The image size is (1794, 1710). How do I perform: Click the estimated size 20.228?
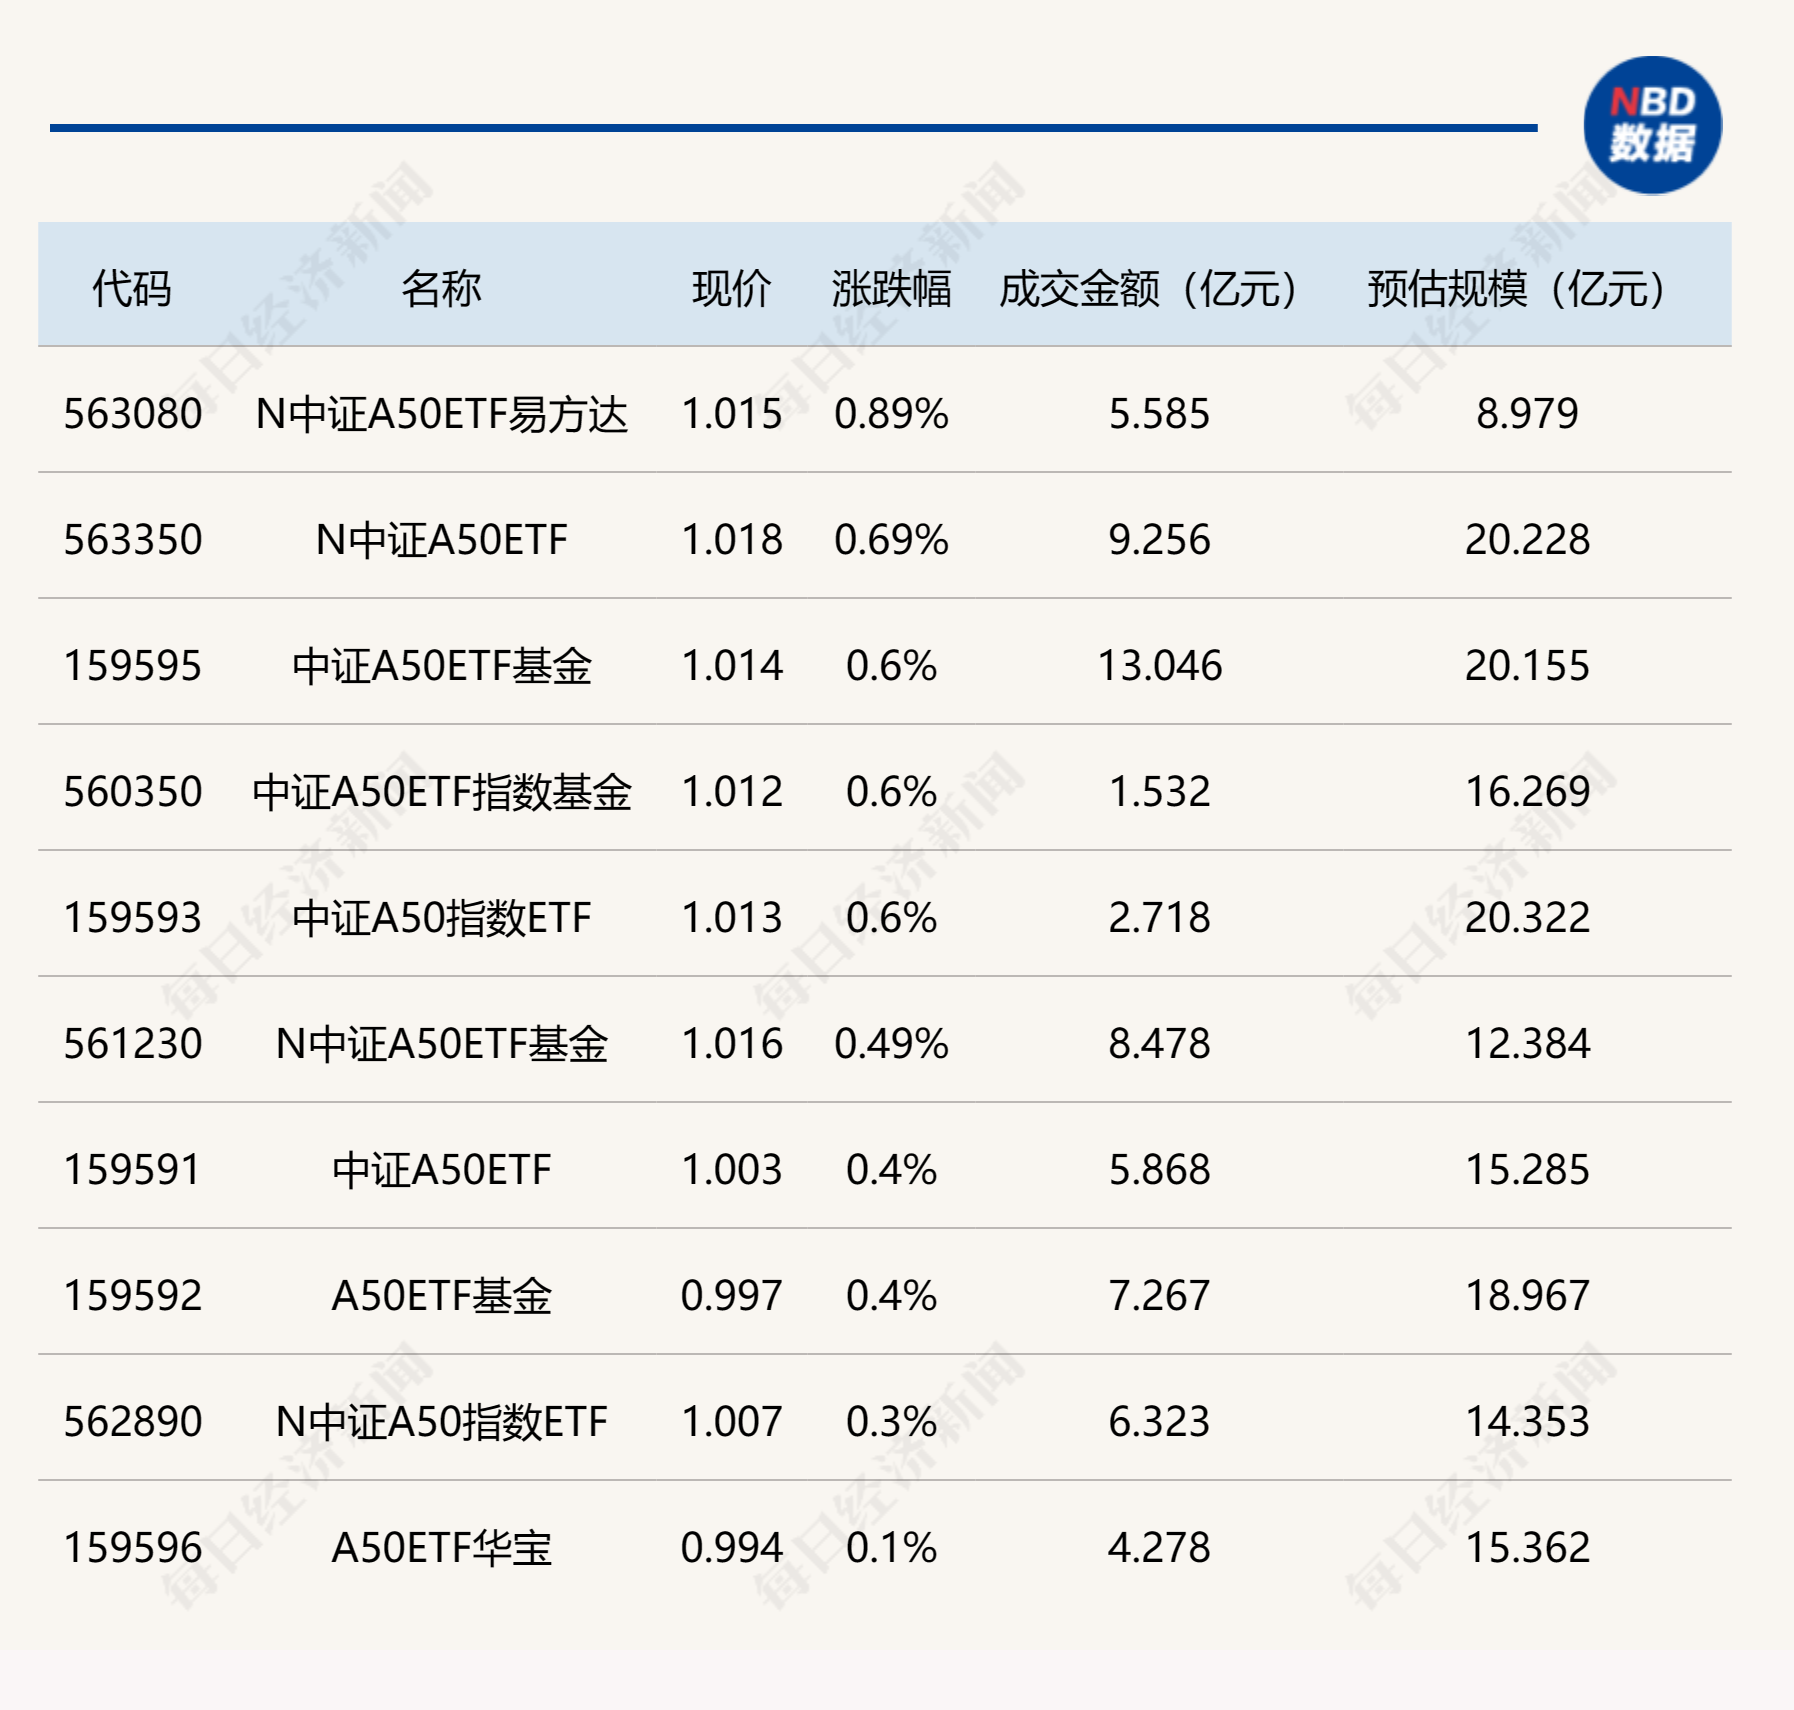[1527, 540]
